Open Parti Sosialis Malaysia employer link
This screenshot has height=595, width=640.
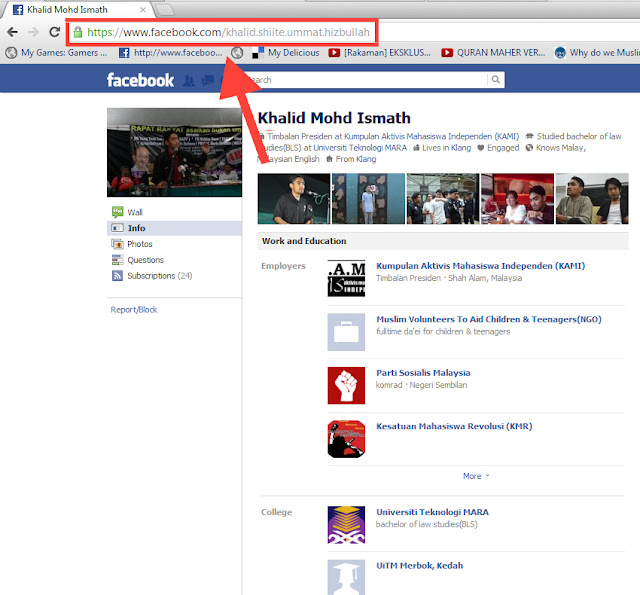[423, 373]
